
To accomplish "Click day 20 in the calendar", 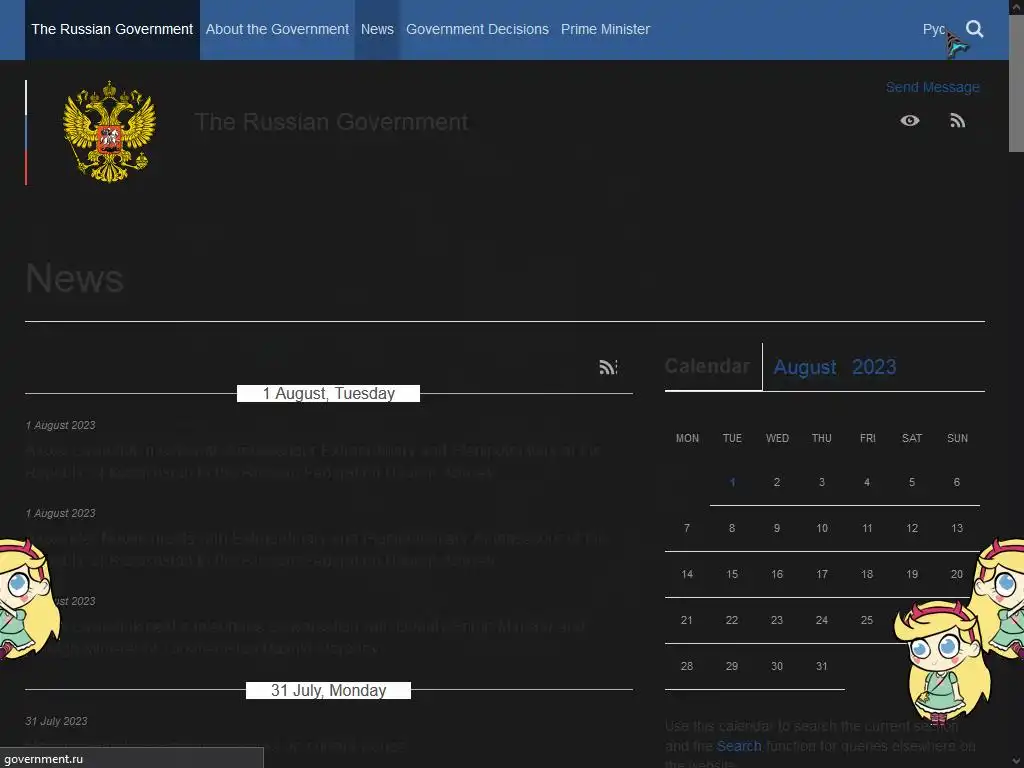I will [956, 575].
